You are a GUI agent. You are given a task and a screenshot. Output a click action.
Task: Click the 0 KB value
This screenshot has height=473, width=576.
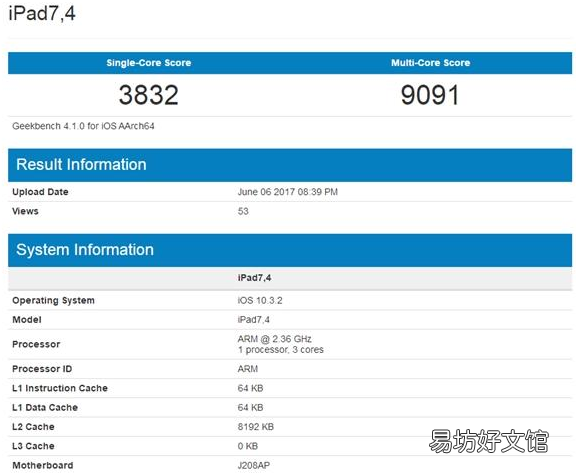click(248, 446)
